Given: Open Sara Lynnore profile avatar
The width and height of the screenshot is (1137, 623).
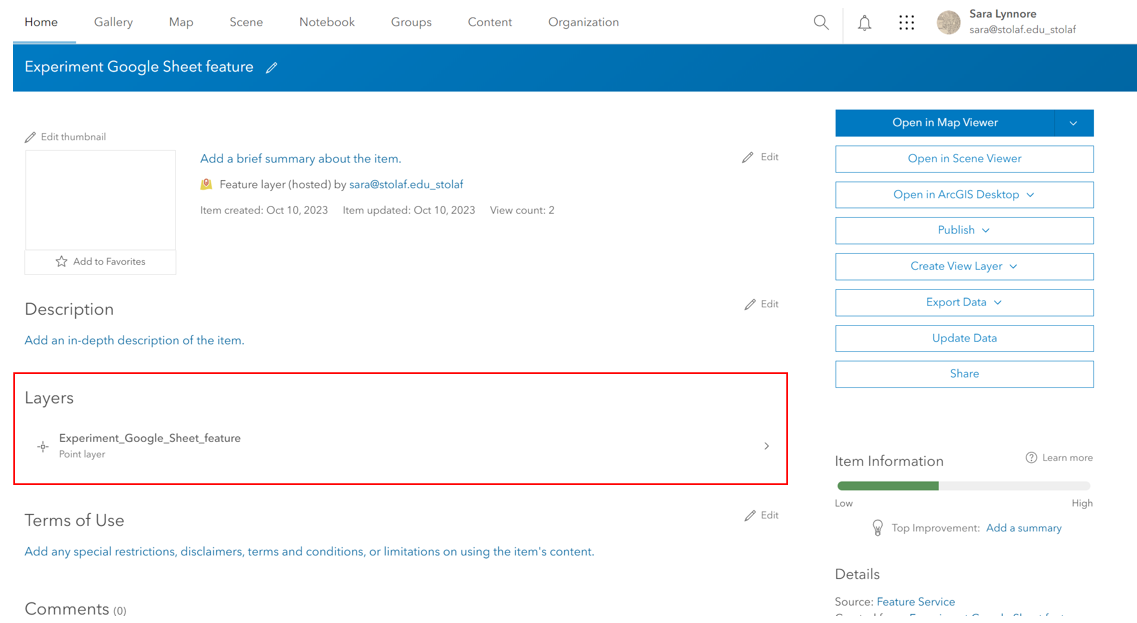Looking at the screenshot, I should [948, 22].
